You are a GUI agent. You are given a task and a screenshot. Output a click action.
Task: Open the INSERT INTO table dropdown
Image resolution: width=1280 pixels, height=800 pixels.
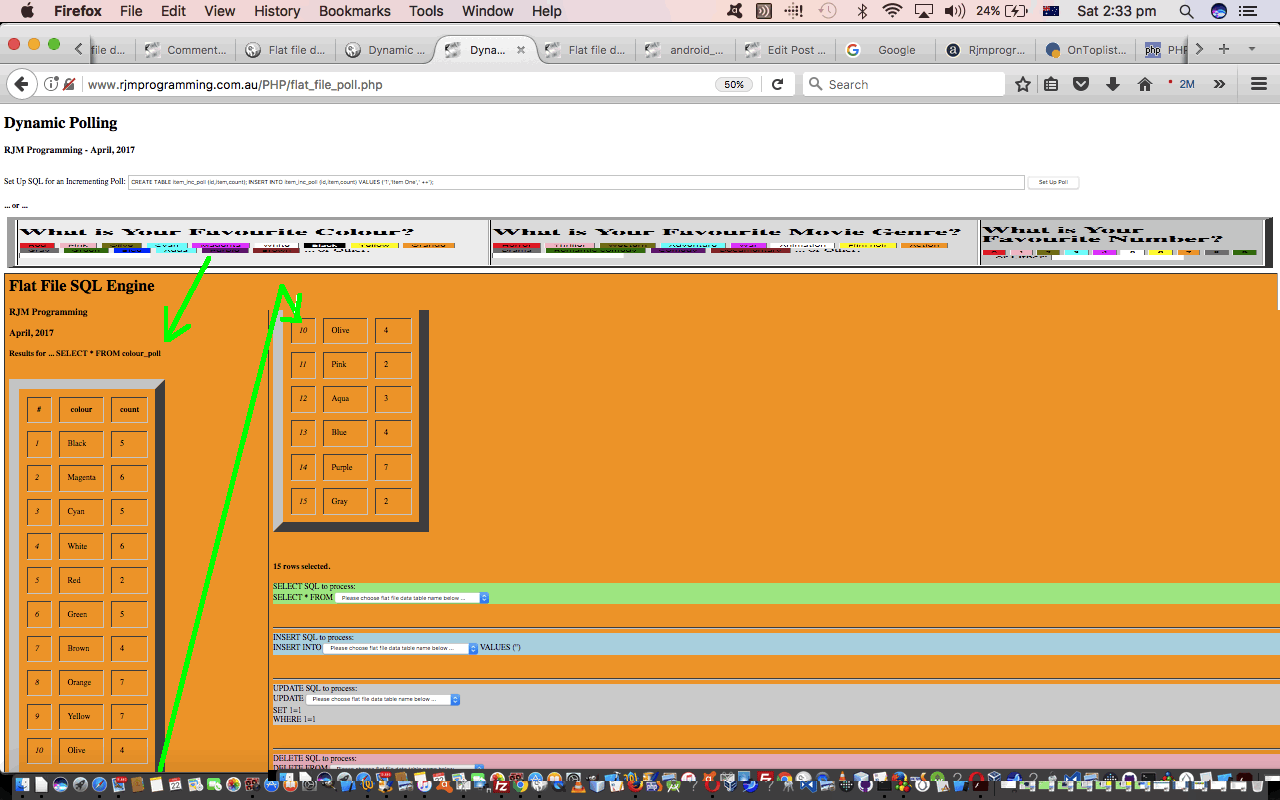pos(401,648)
